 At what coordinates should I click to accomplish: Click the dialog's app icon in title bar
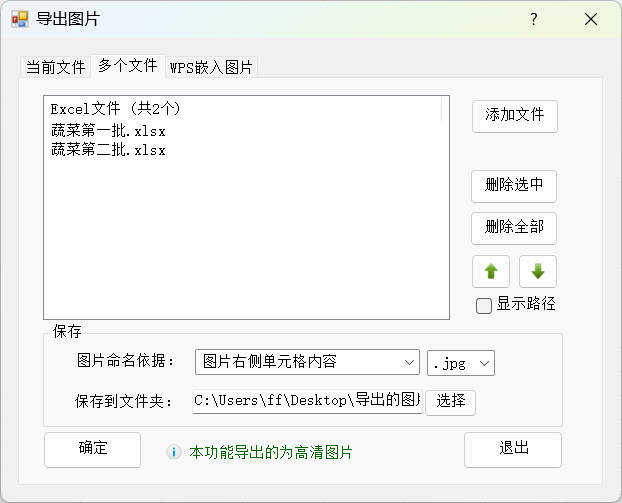(x=20, y=19)
